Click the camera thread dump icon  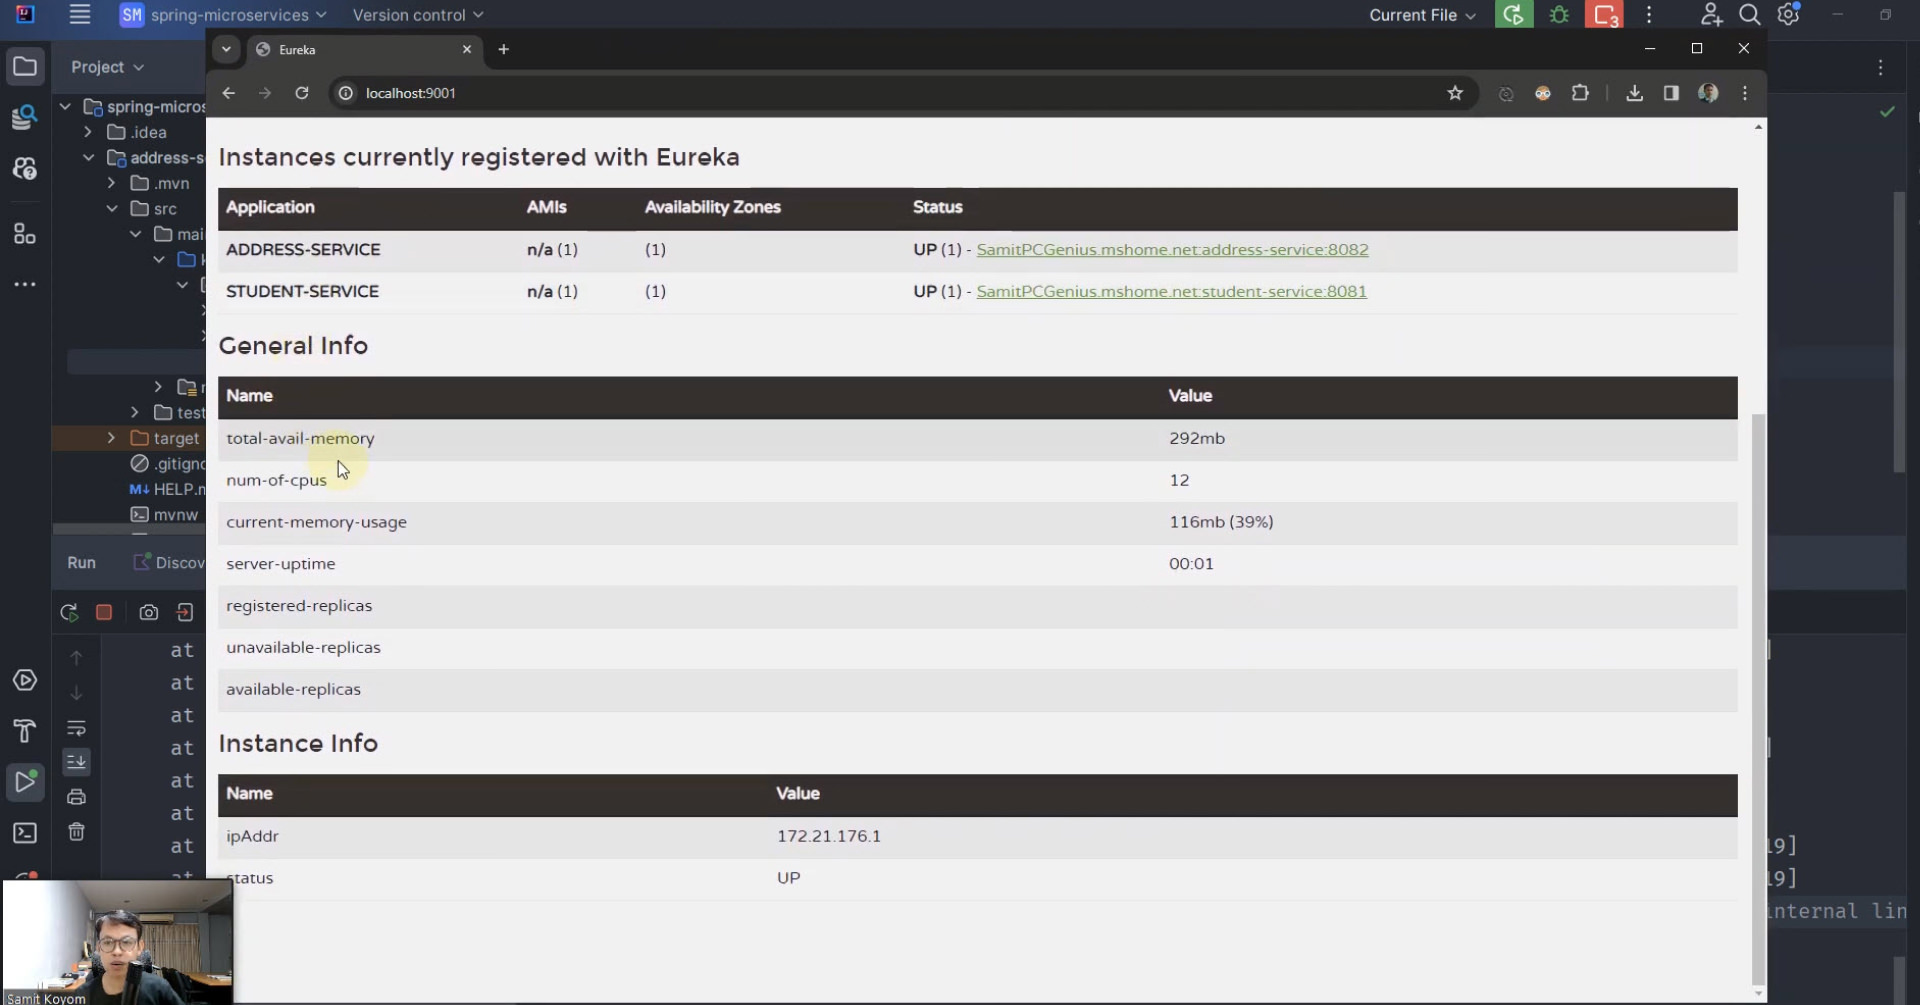(x=149, y=613)
